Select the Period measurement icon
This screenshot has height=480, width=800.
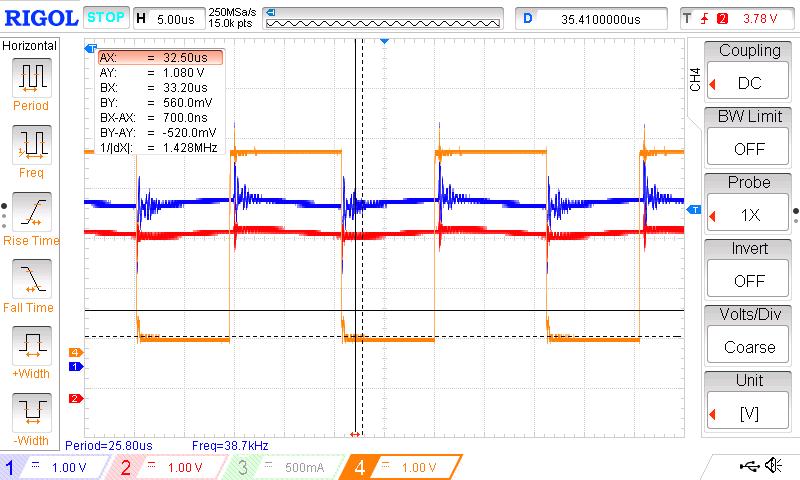point(32,78)
